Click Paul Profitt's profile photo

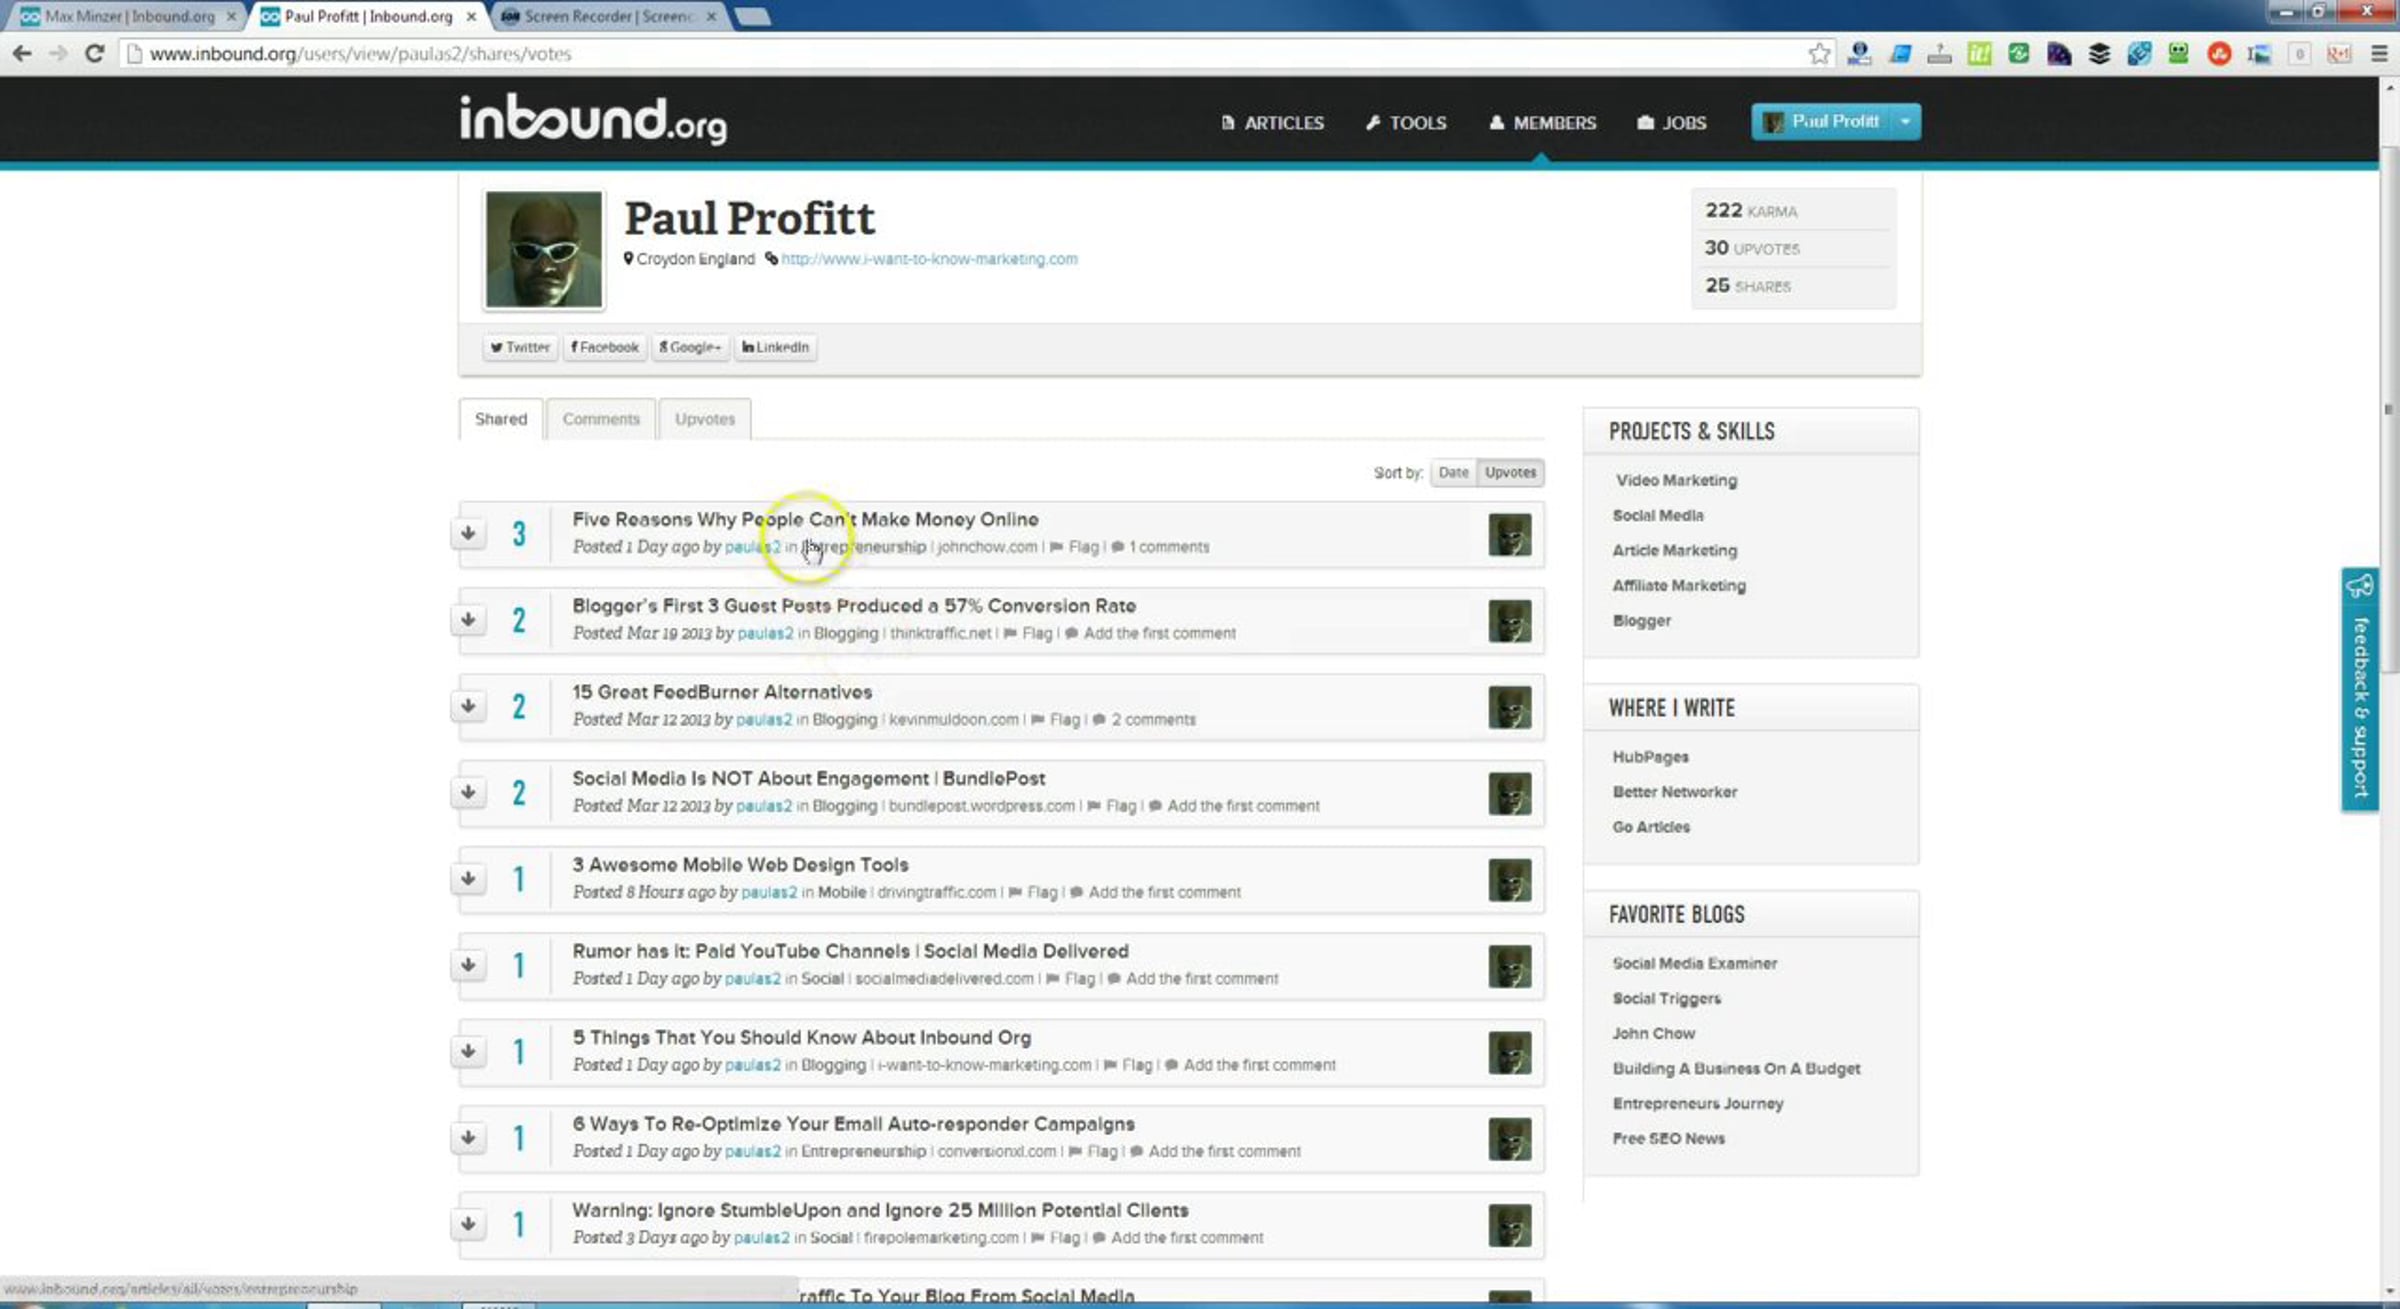tap(544, 249)
